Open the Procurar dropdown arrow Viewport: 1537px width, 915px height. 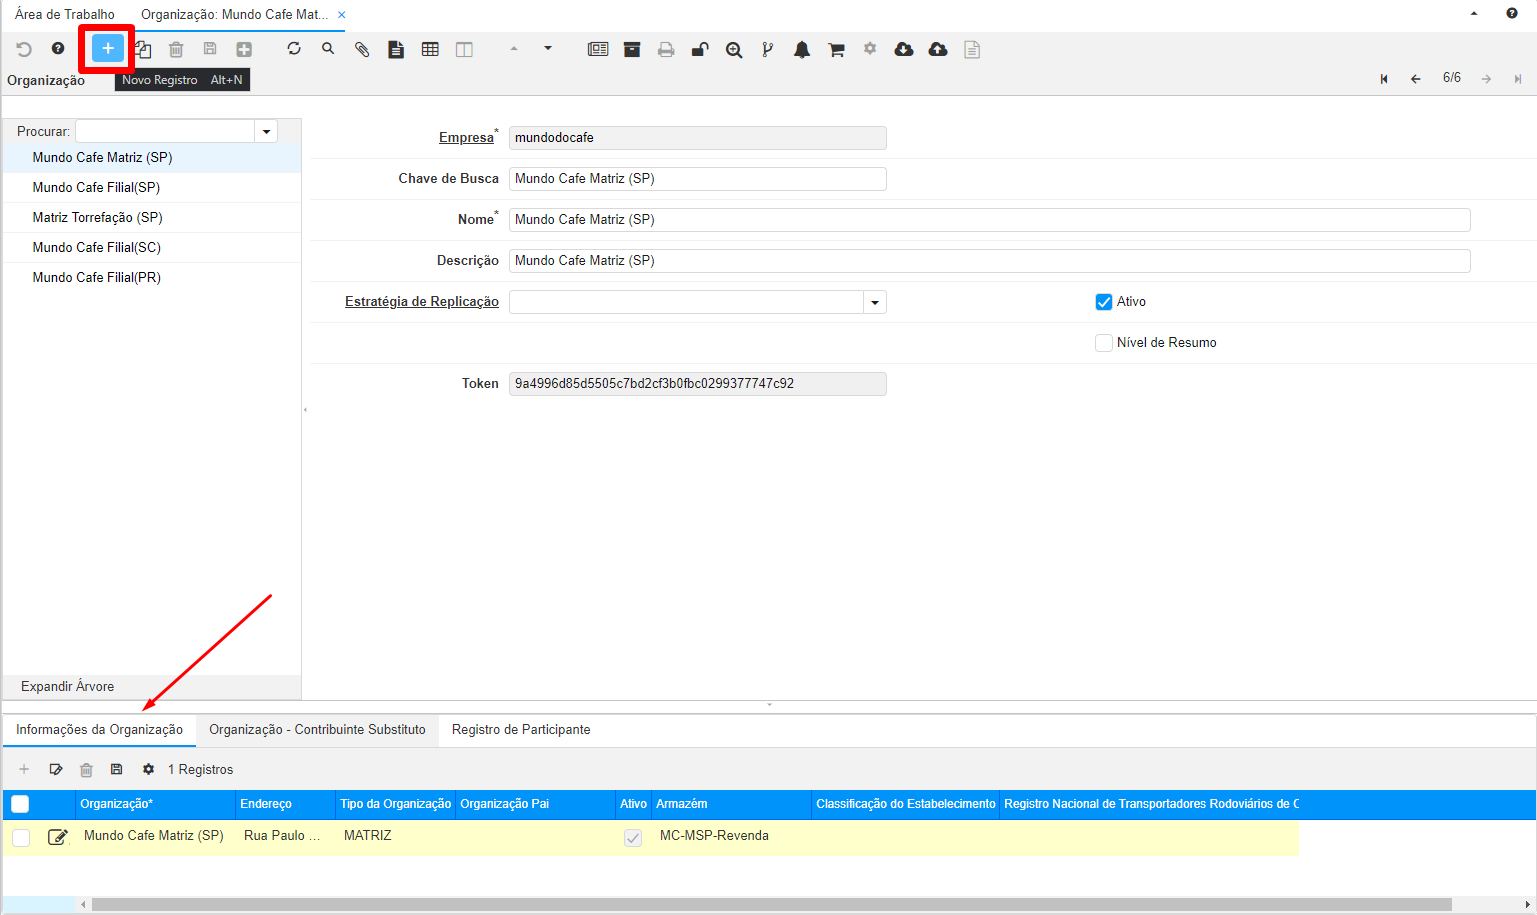pyautogui.click(x=266, y=132)
